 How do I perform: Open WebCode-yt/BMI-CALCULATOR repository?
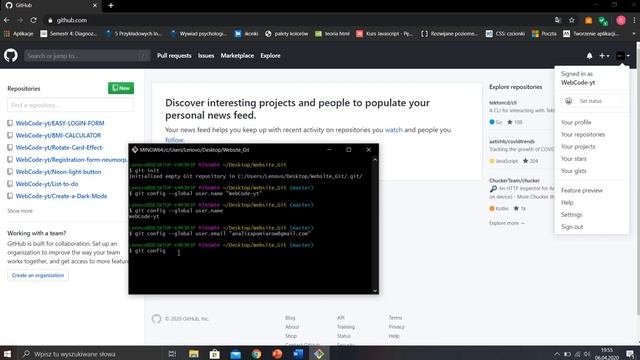click(x=58, y=135)
